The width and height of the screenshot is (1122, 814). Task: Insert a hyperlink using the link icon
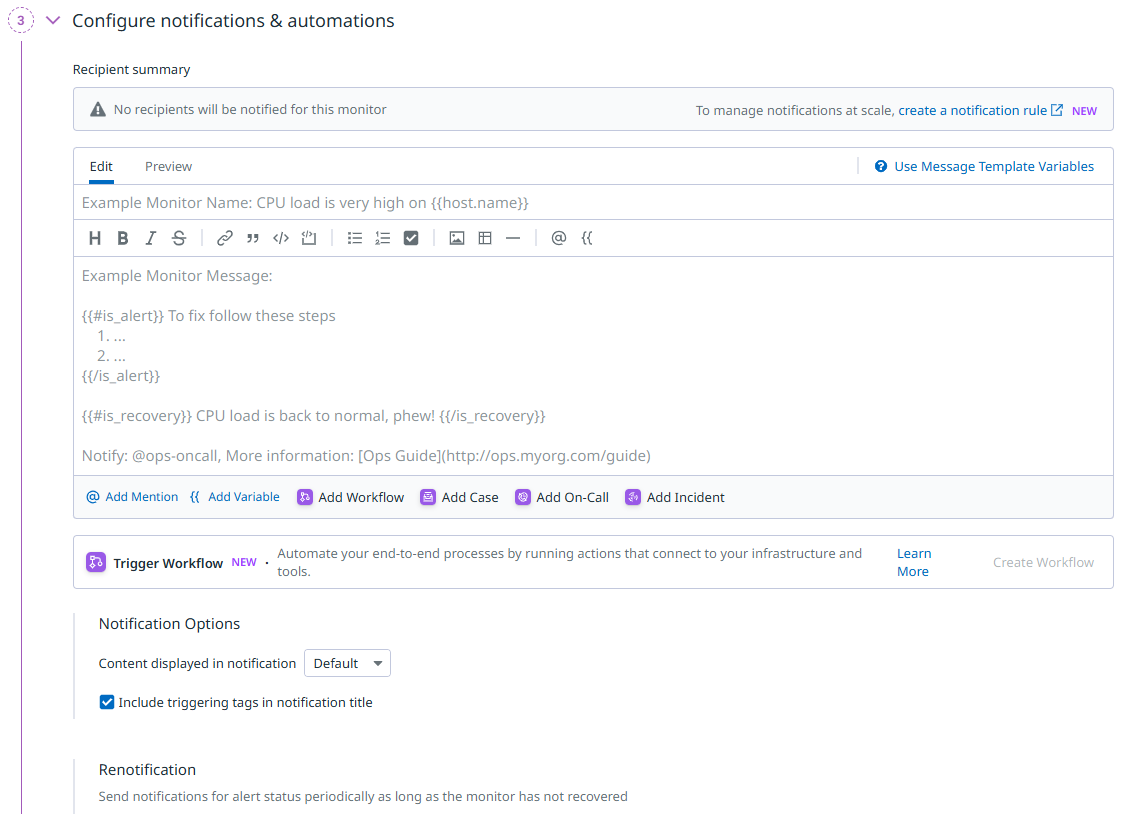coord(225,238)
